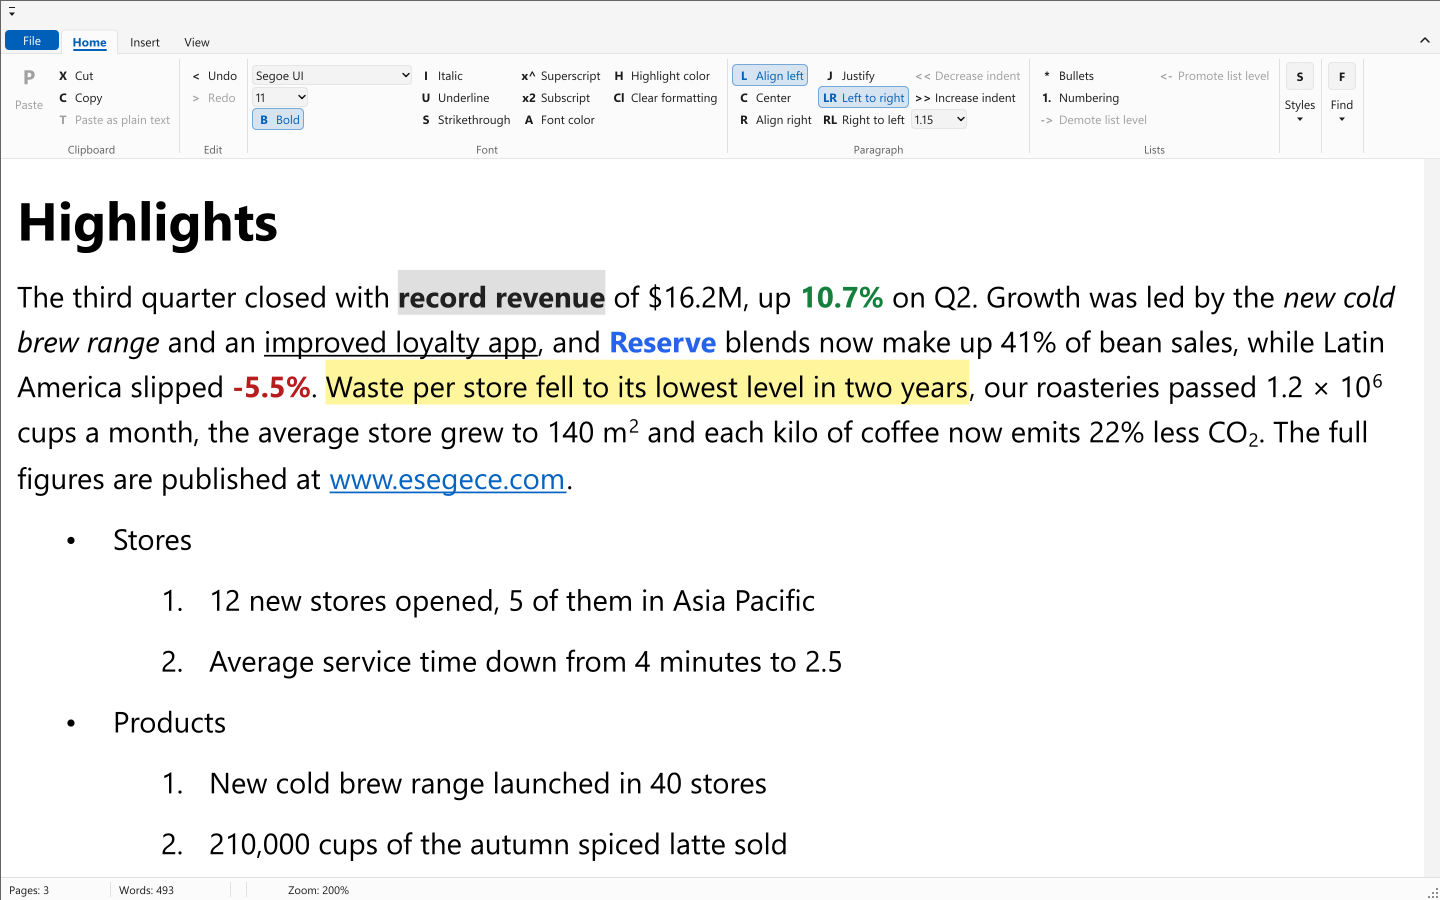Set Right to left text direction
The image size is (1440, 900).
[x=864, y=120]
